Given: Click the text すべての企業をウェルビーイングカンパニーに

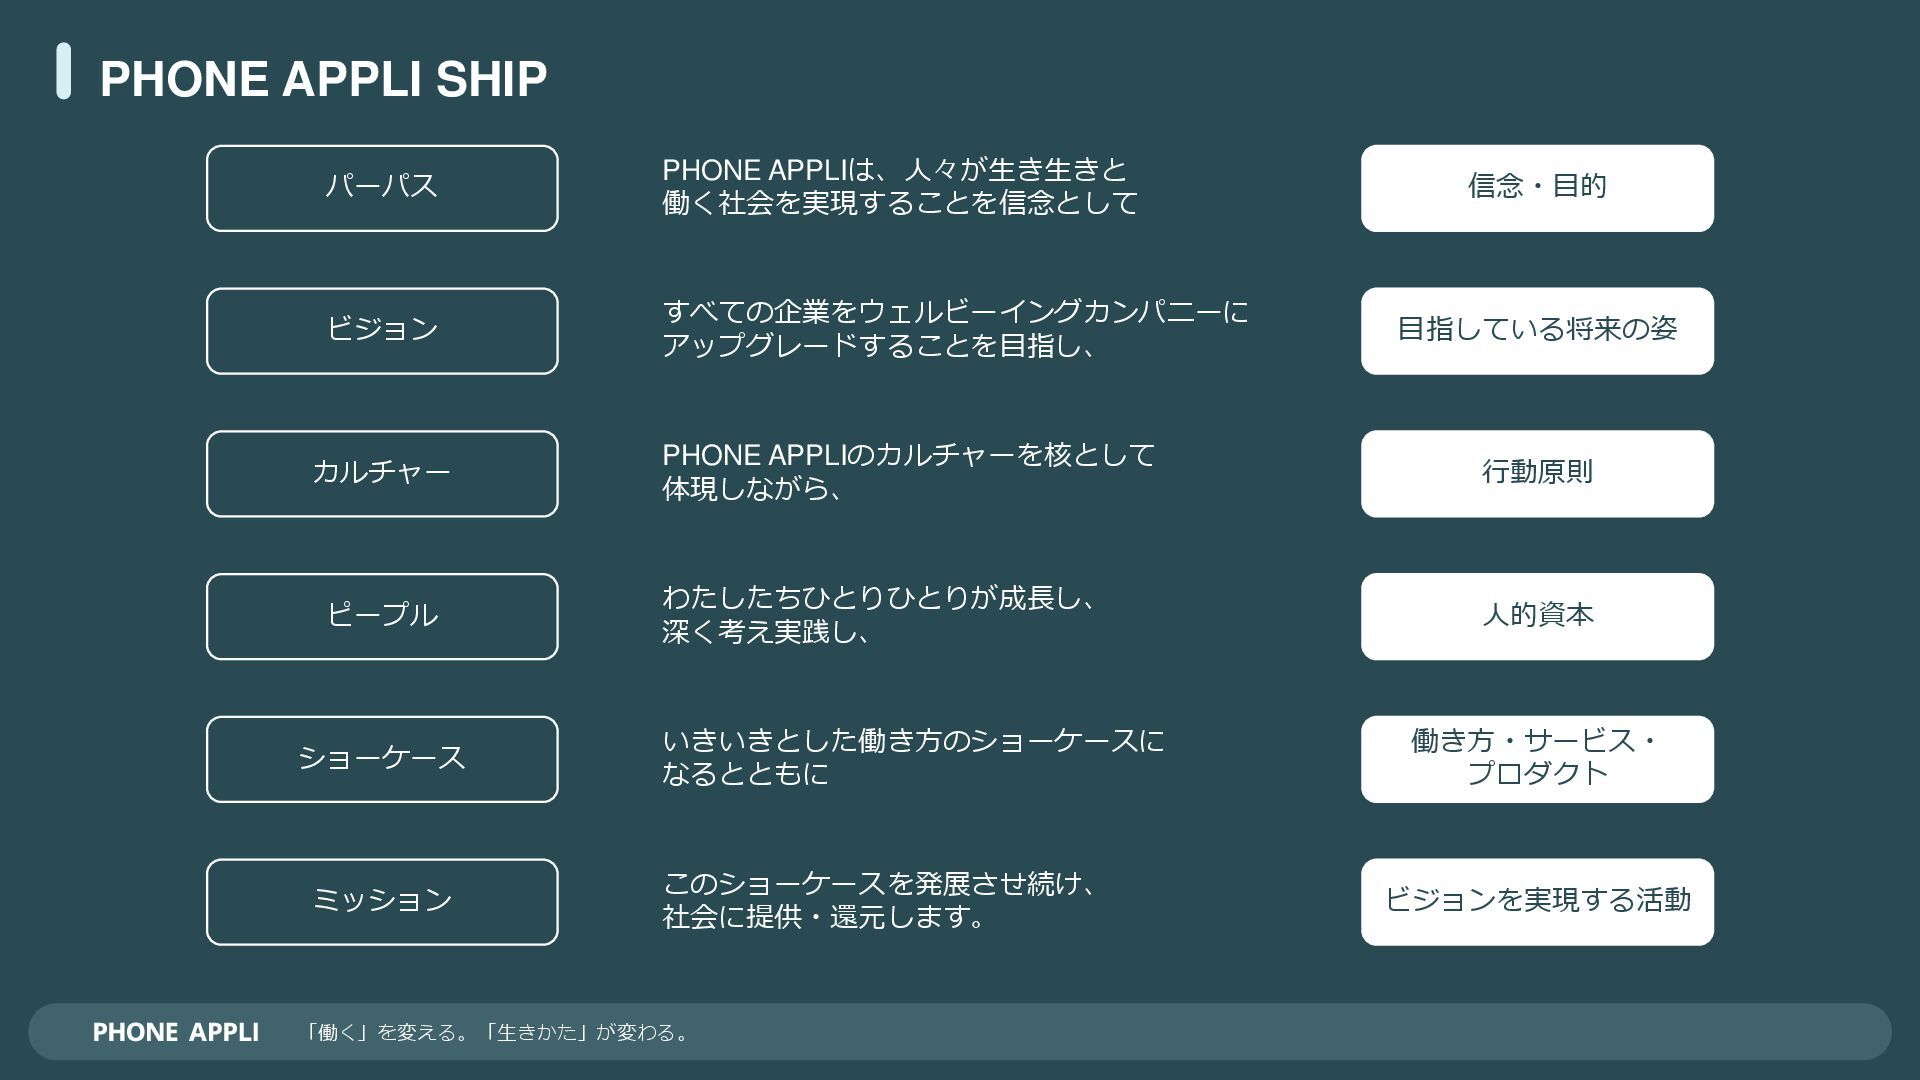Looking at the screenshot, I should tap(955, 312).
